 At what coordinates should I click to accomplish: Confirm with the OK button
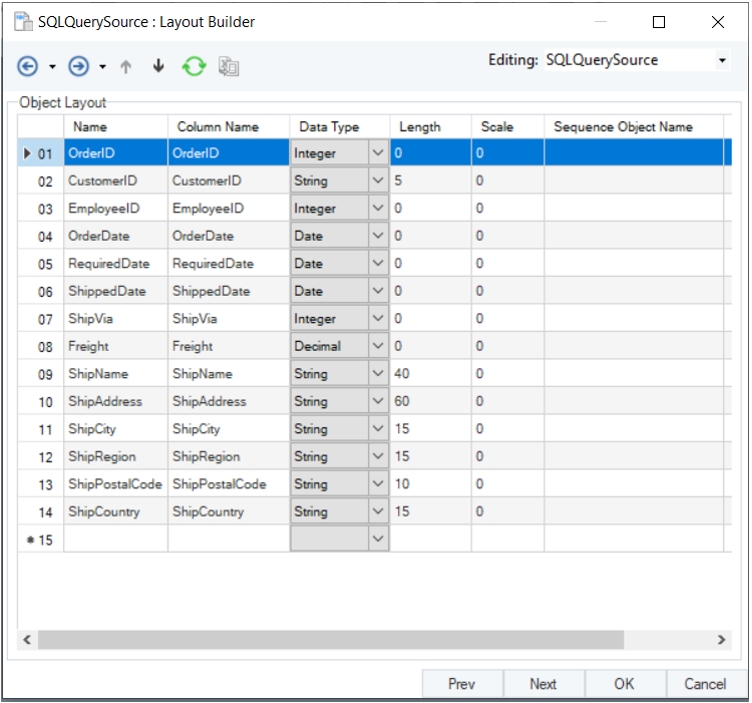pyautogui.click(x=624, y=684)
